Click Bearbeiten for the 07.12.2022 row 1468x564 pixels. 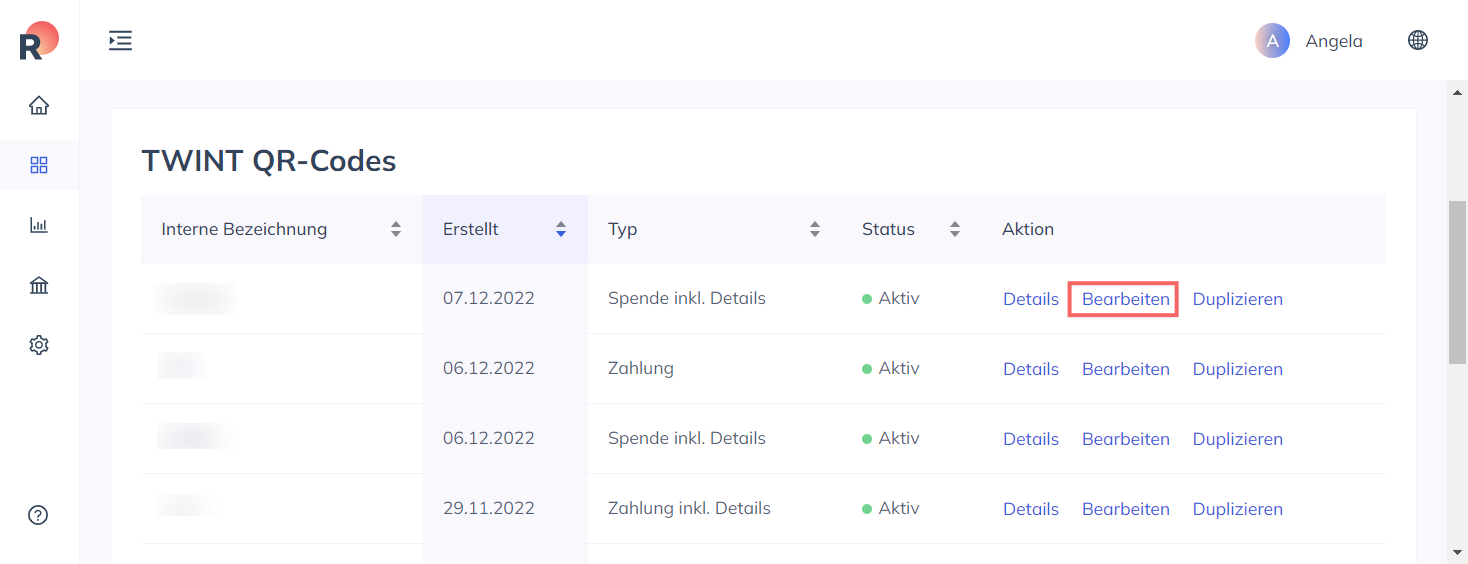tap(1126, 299)
